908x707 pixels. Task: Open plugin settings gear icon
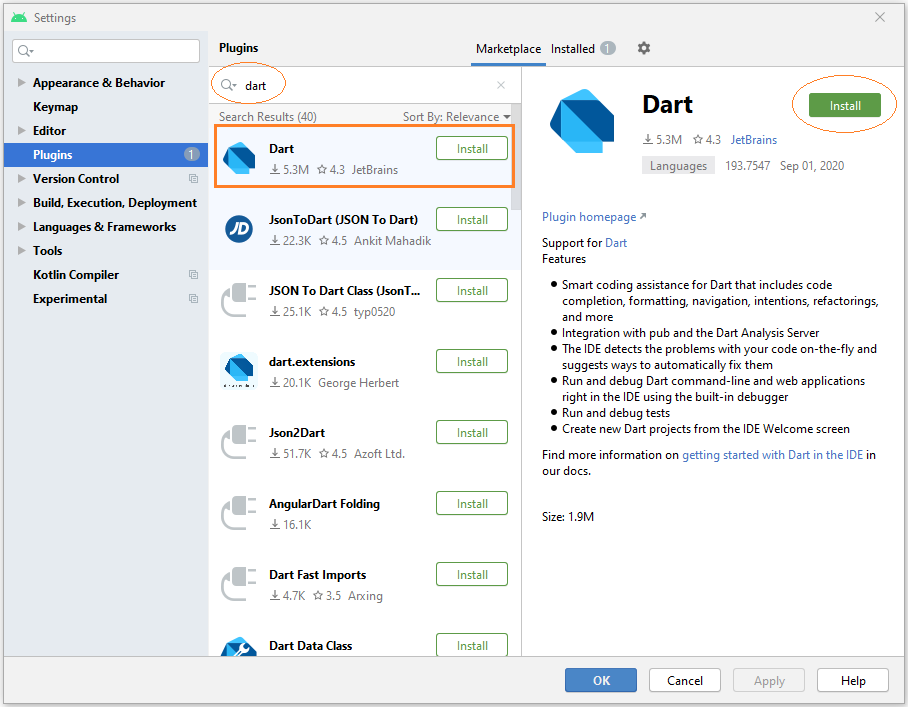[x=643, y=48]
